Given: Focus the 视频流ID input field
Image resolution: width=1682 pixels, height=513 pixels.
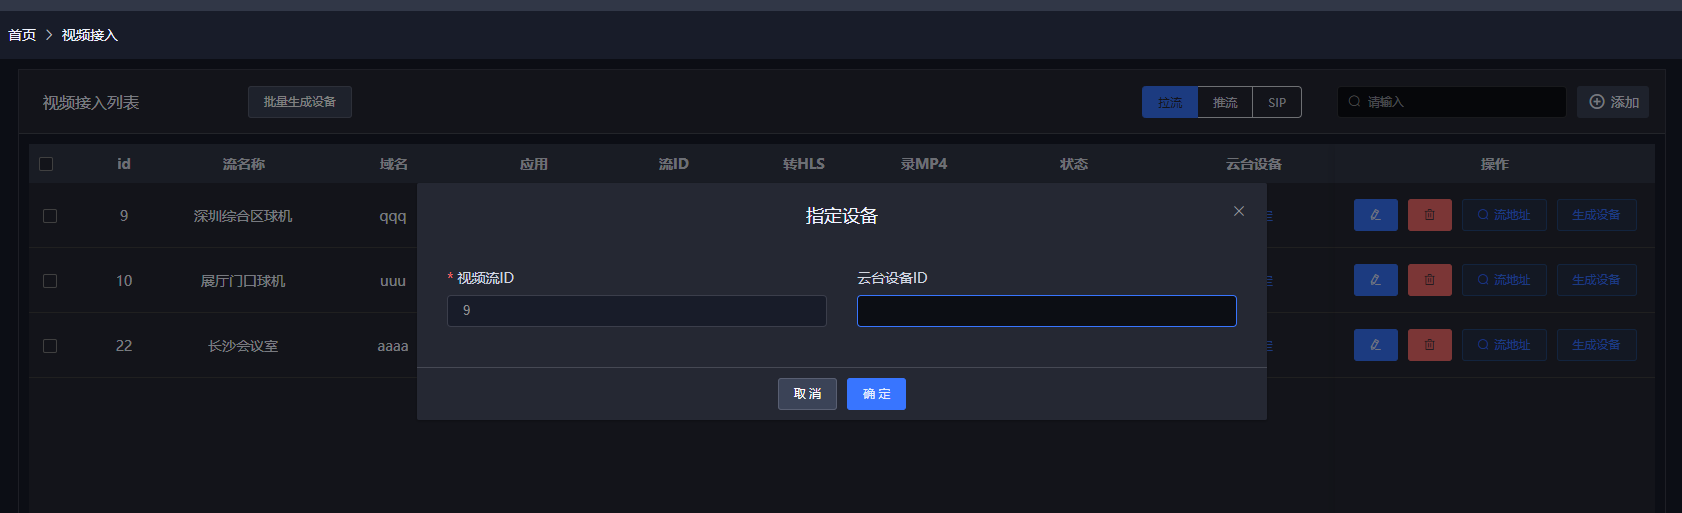Looking at the screenshot, I should tap(637, 311).
